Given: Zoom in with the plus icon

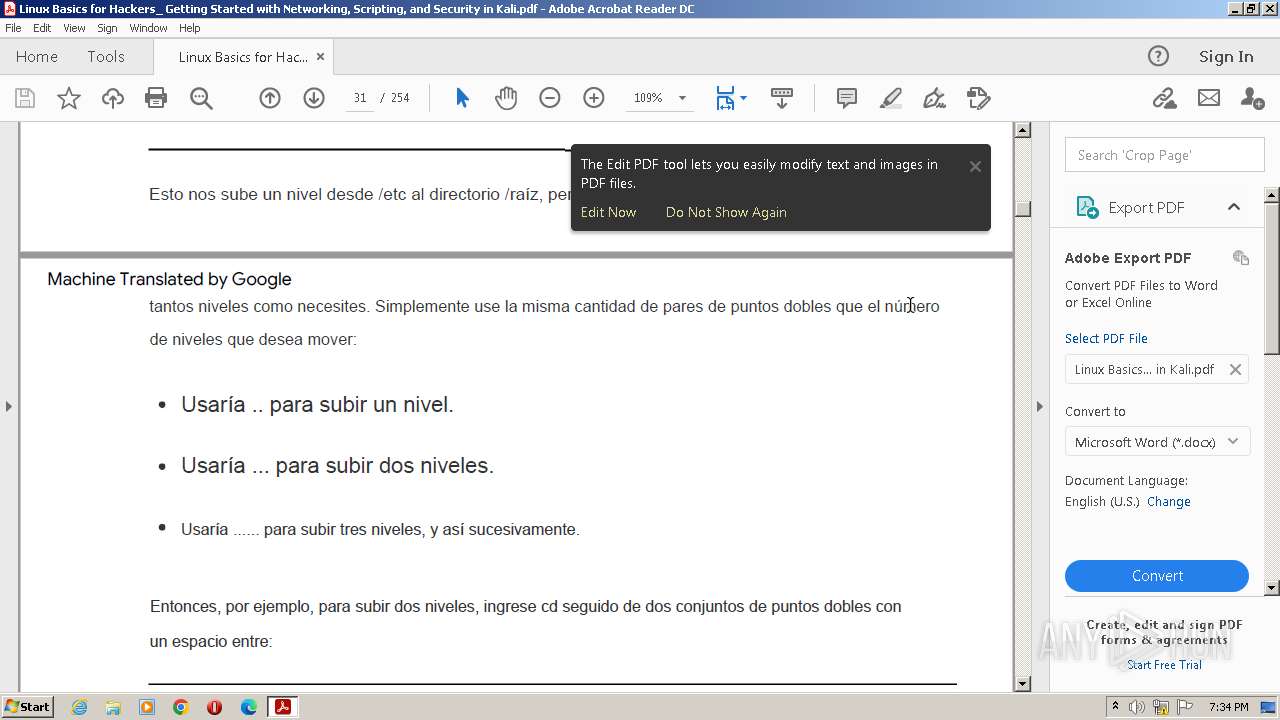Looking at the screenshot, I should 594,98.
